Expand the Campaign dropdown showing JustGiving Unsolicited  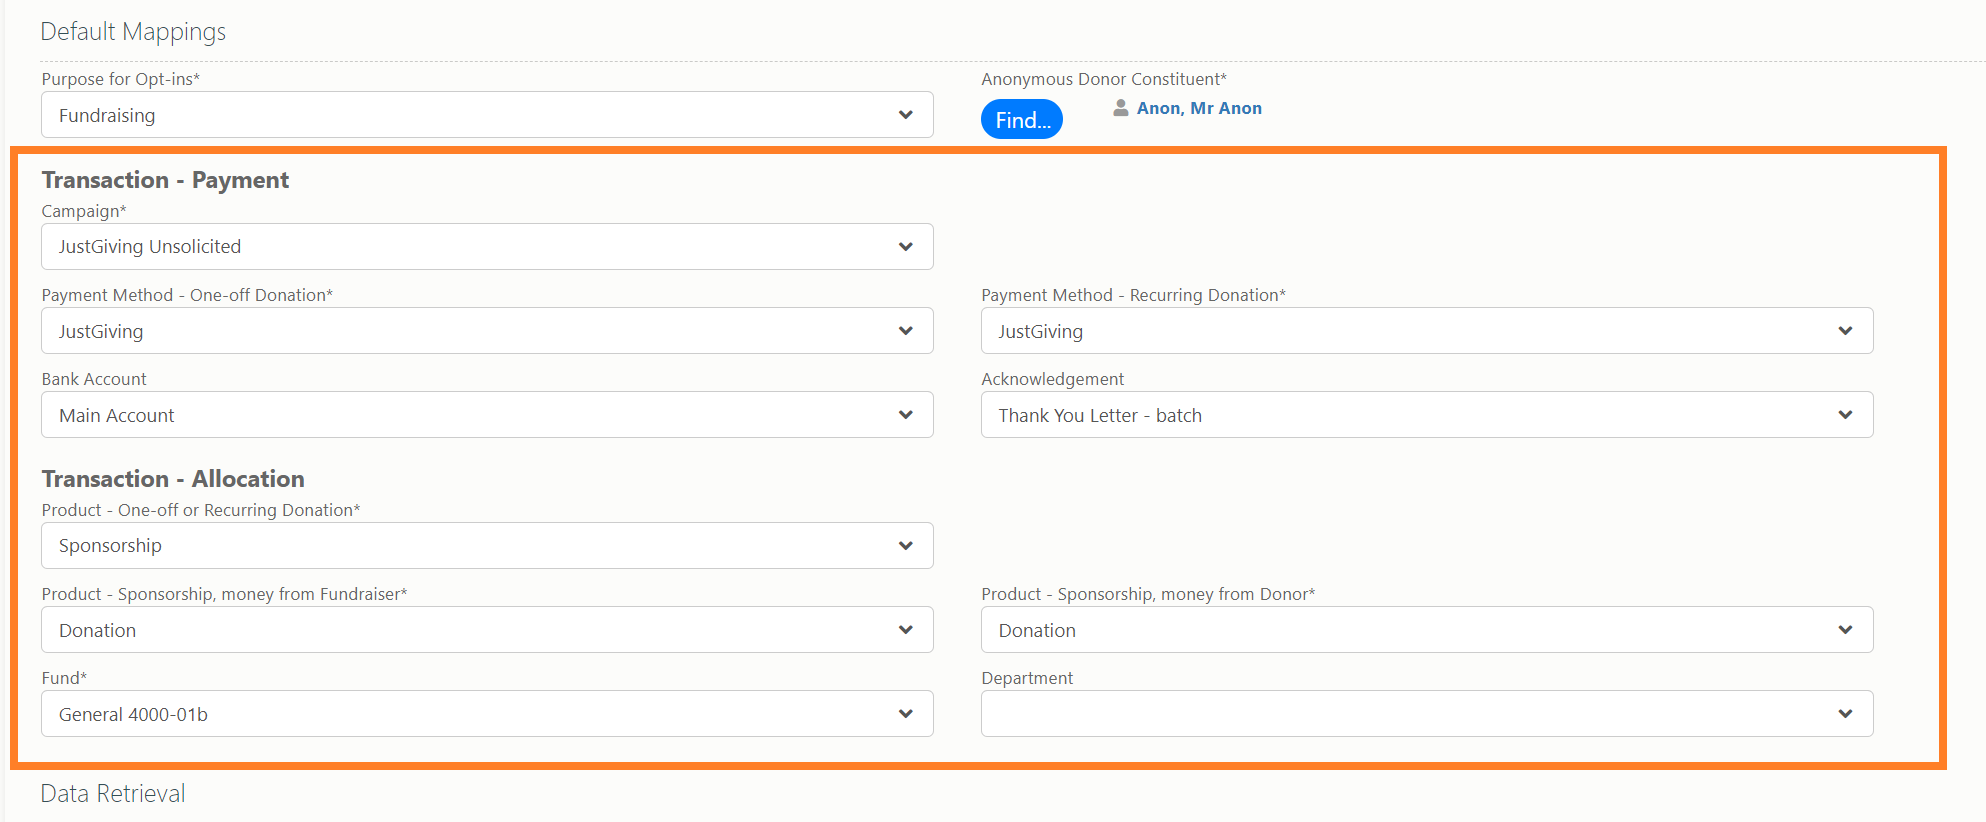tap(487, 246)
